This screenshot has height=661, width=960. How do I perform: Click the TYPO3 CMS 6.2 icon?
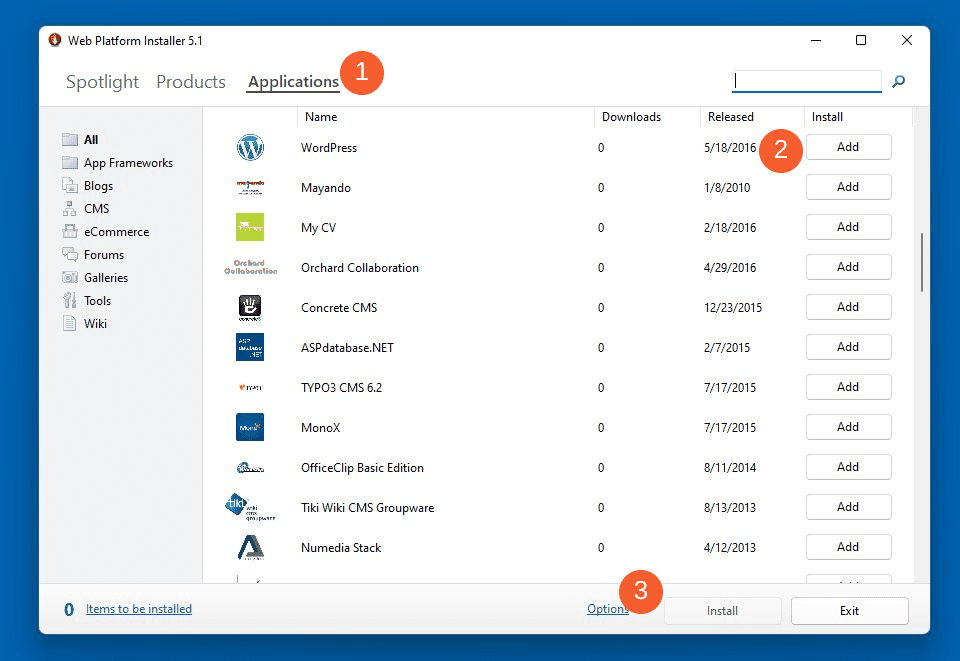250,387
